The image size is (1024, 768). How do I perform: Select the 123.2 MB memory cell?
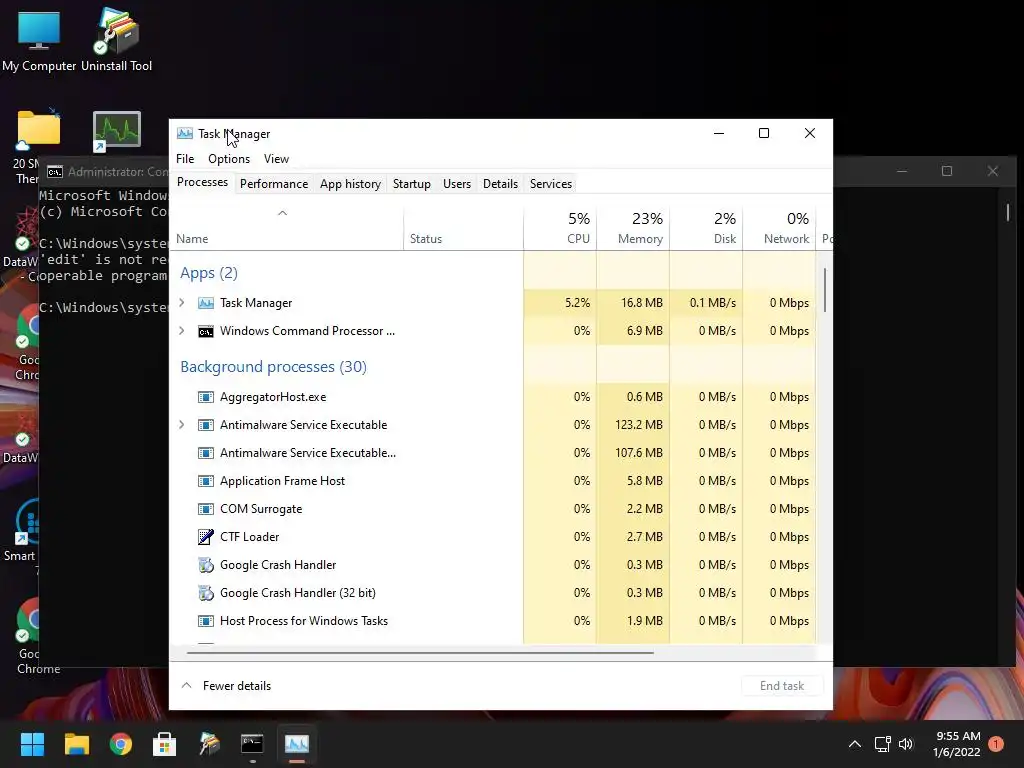coord(633,425)
